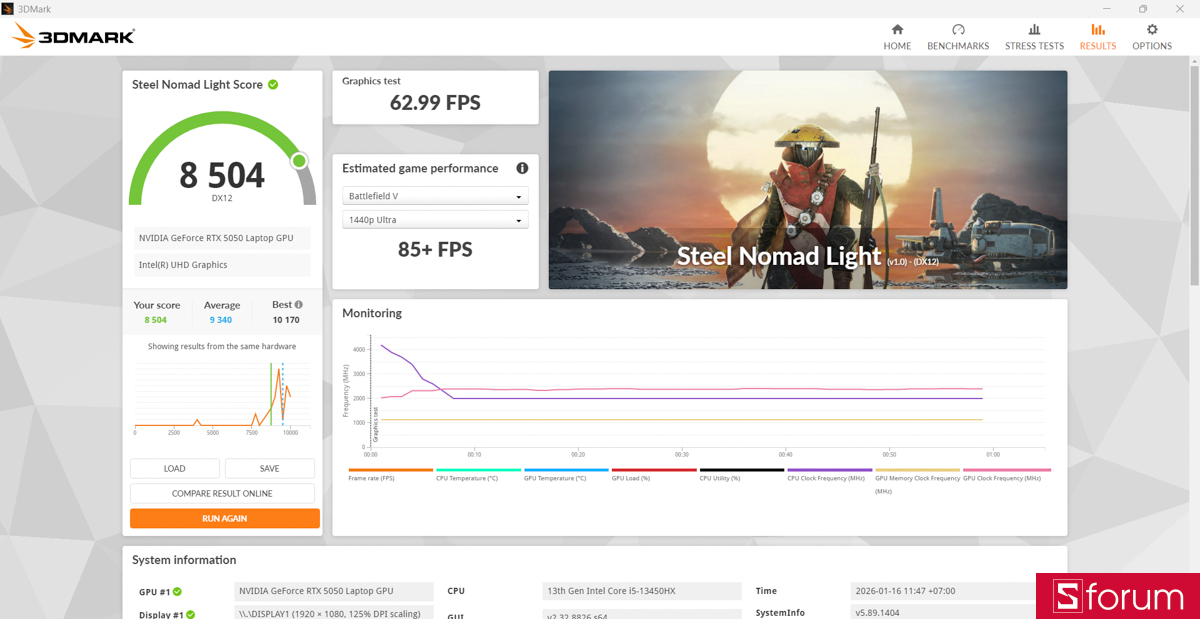The height and width of the screenshot is (619, 1200).
Task: Open the Home page using the home icon
Action: pos(897,36)
